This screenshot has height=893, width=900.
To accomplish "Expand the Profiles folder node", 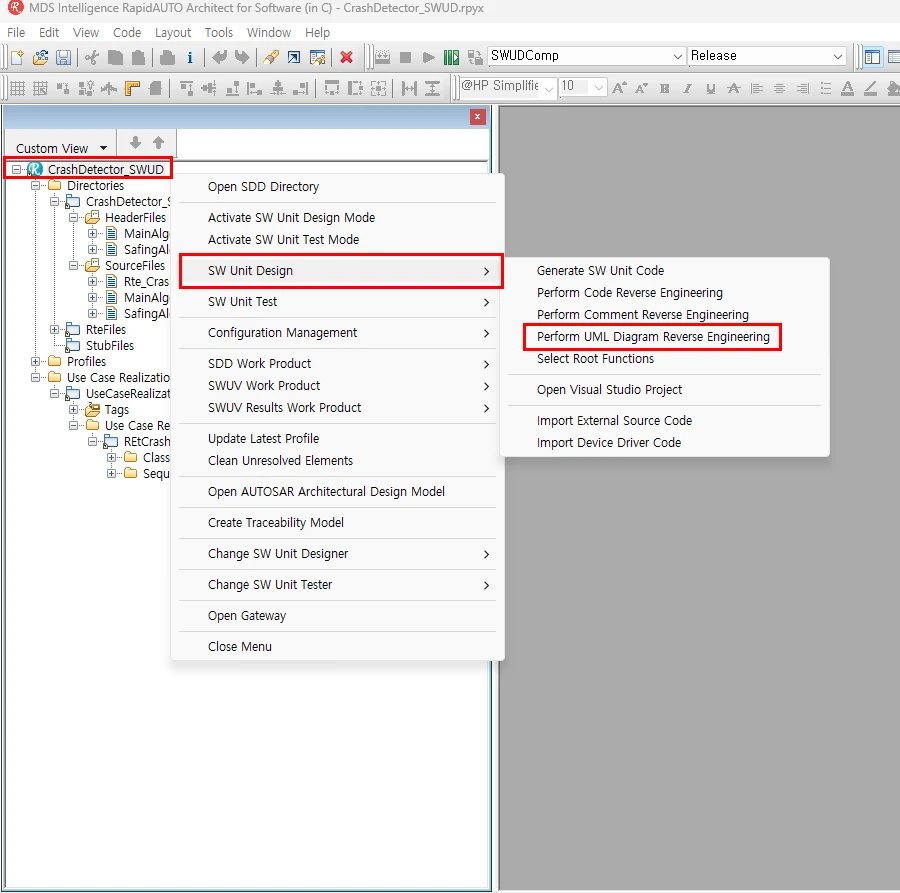I will pyautogui.click(x=36, y=362).
